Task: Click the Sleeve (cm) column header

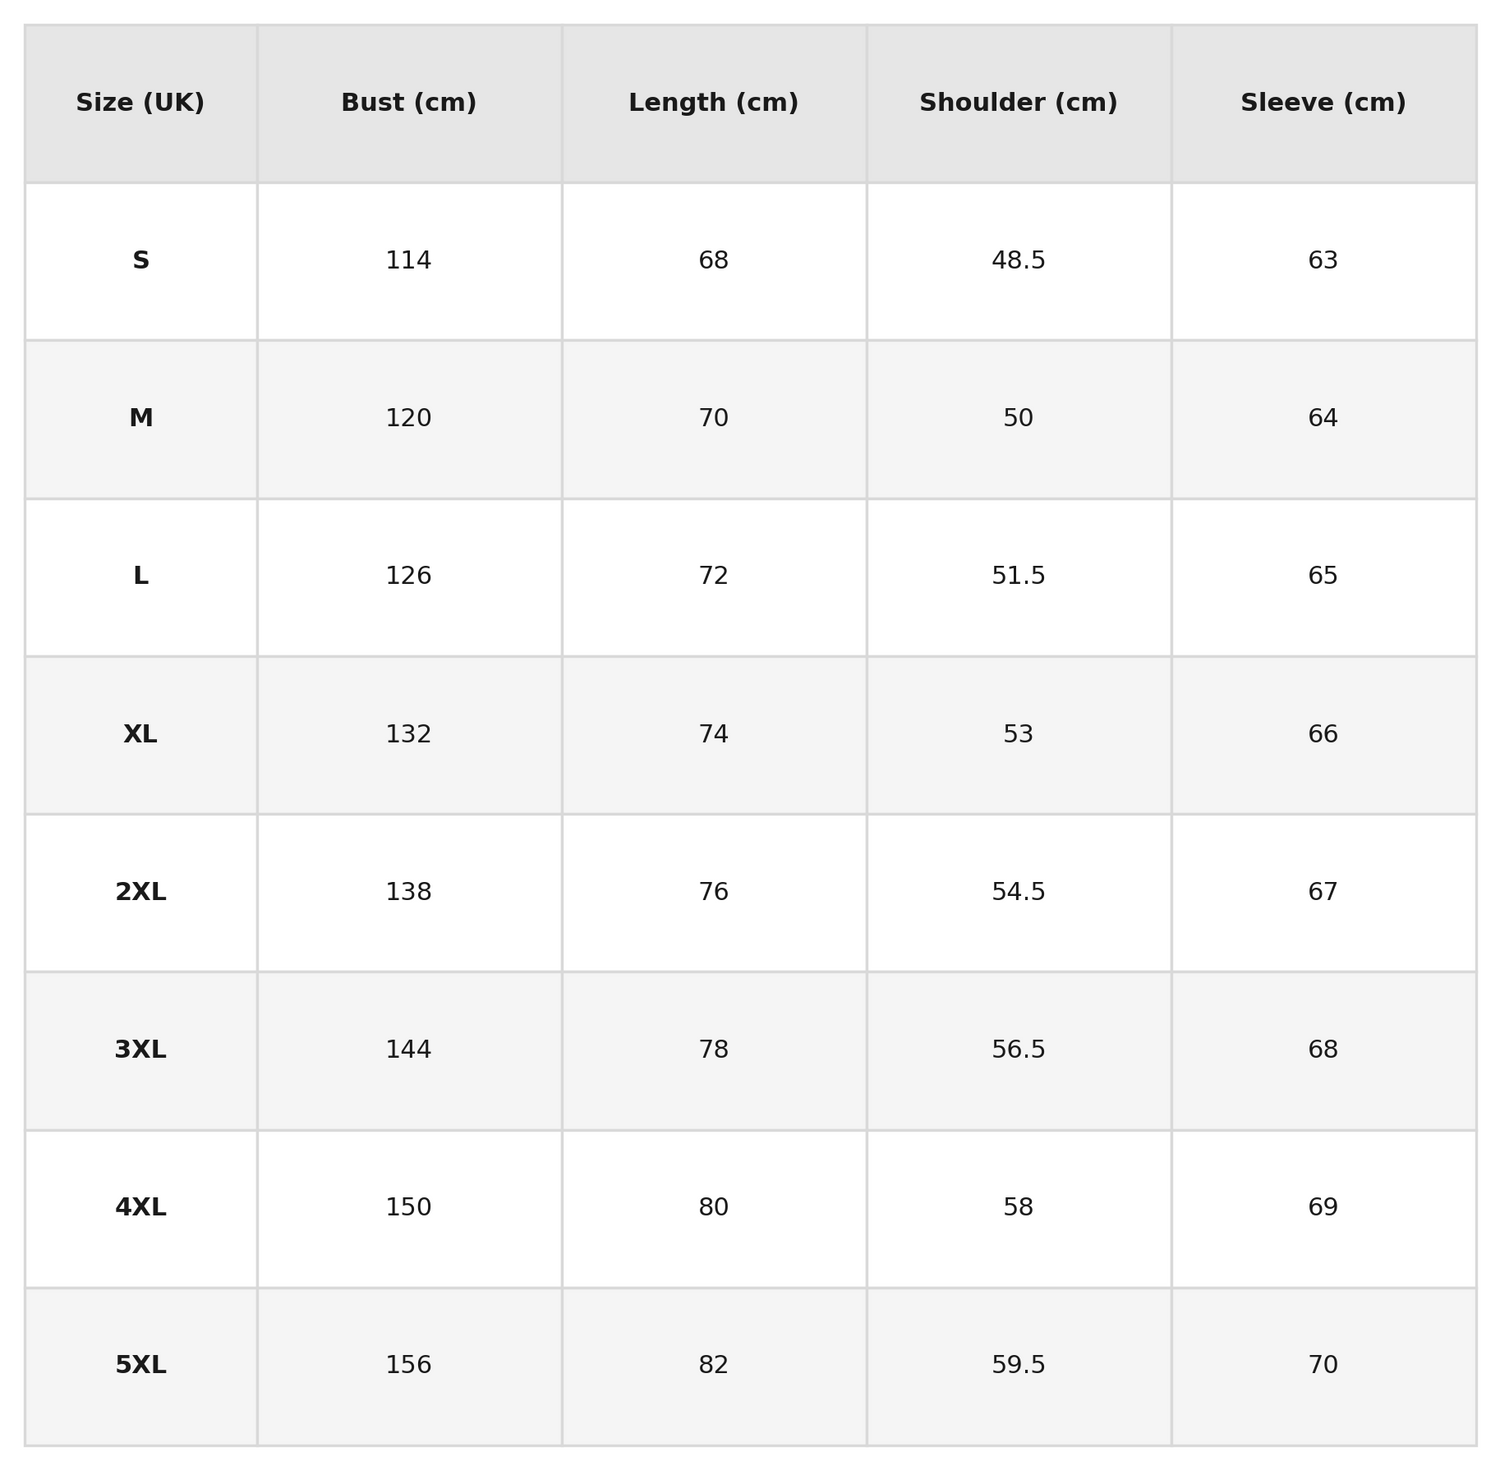Action: 1323,103
